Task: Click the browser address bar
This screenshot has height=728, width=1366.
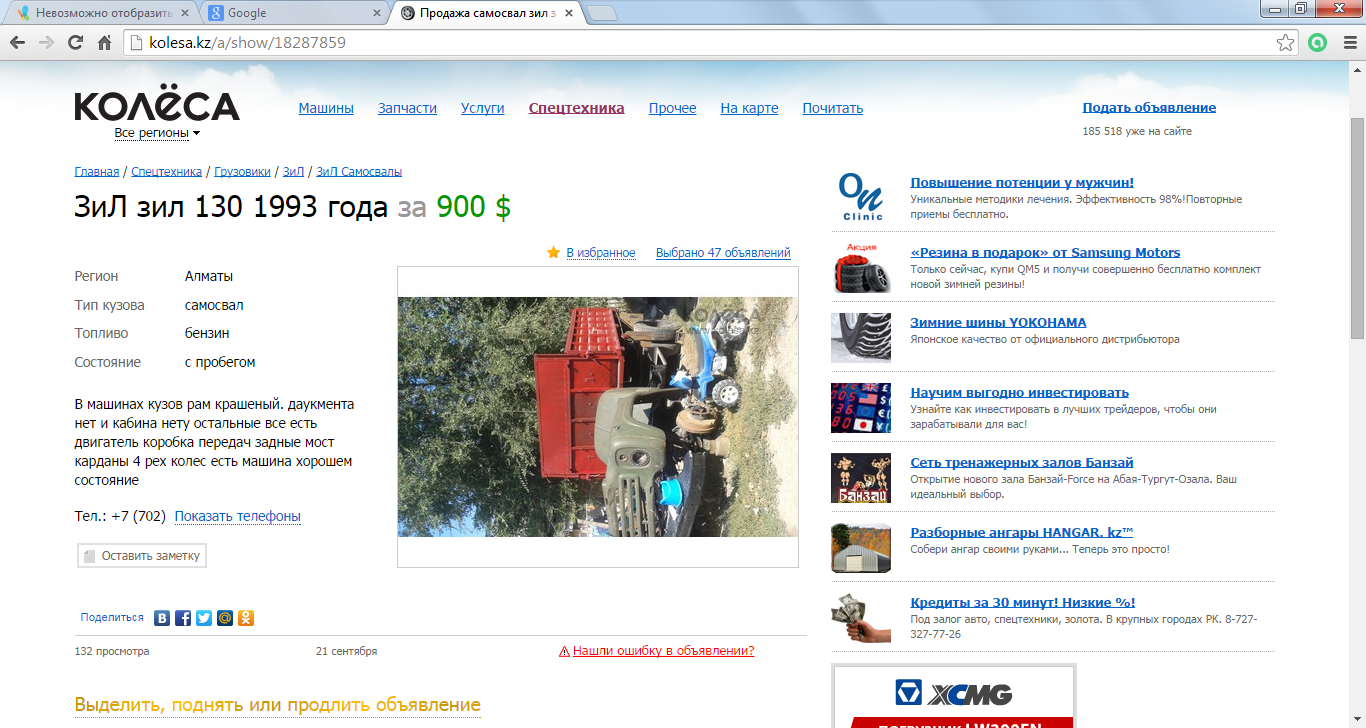Action: pos(700,43)
